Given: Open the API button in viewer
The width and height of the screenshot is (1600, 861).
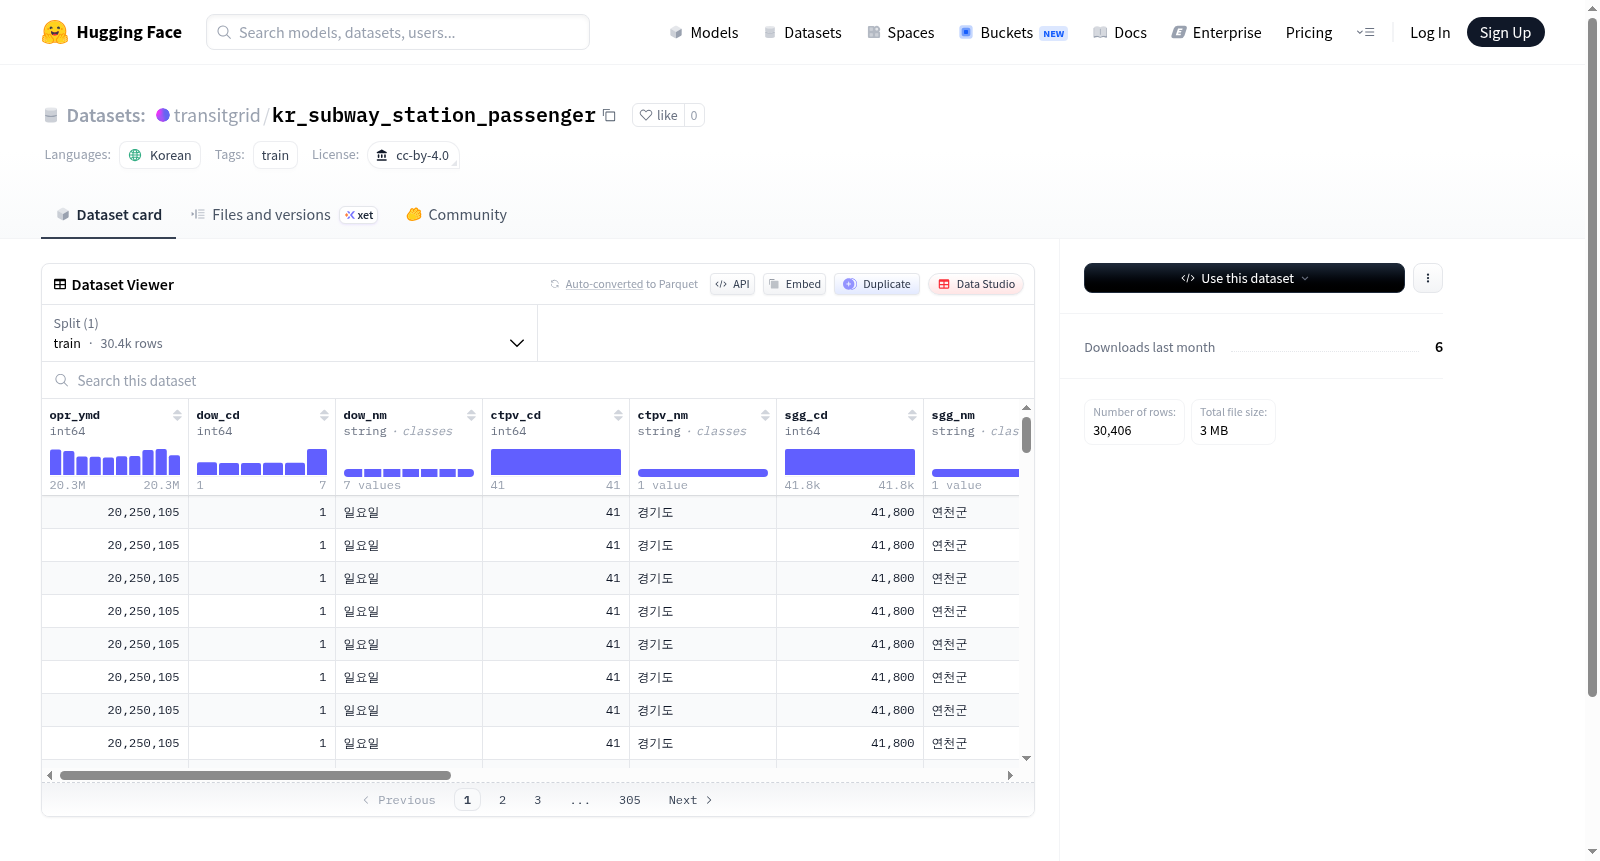Looking at the screenshot, I should (732, 284).
